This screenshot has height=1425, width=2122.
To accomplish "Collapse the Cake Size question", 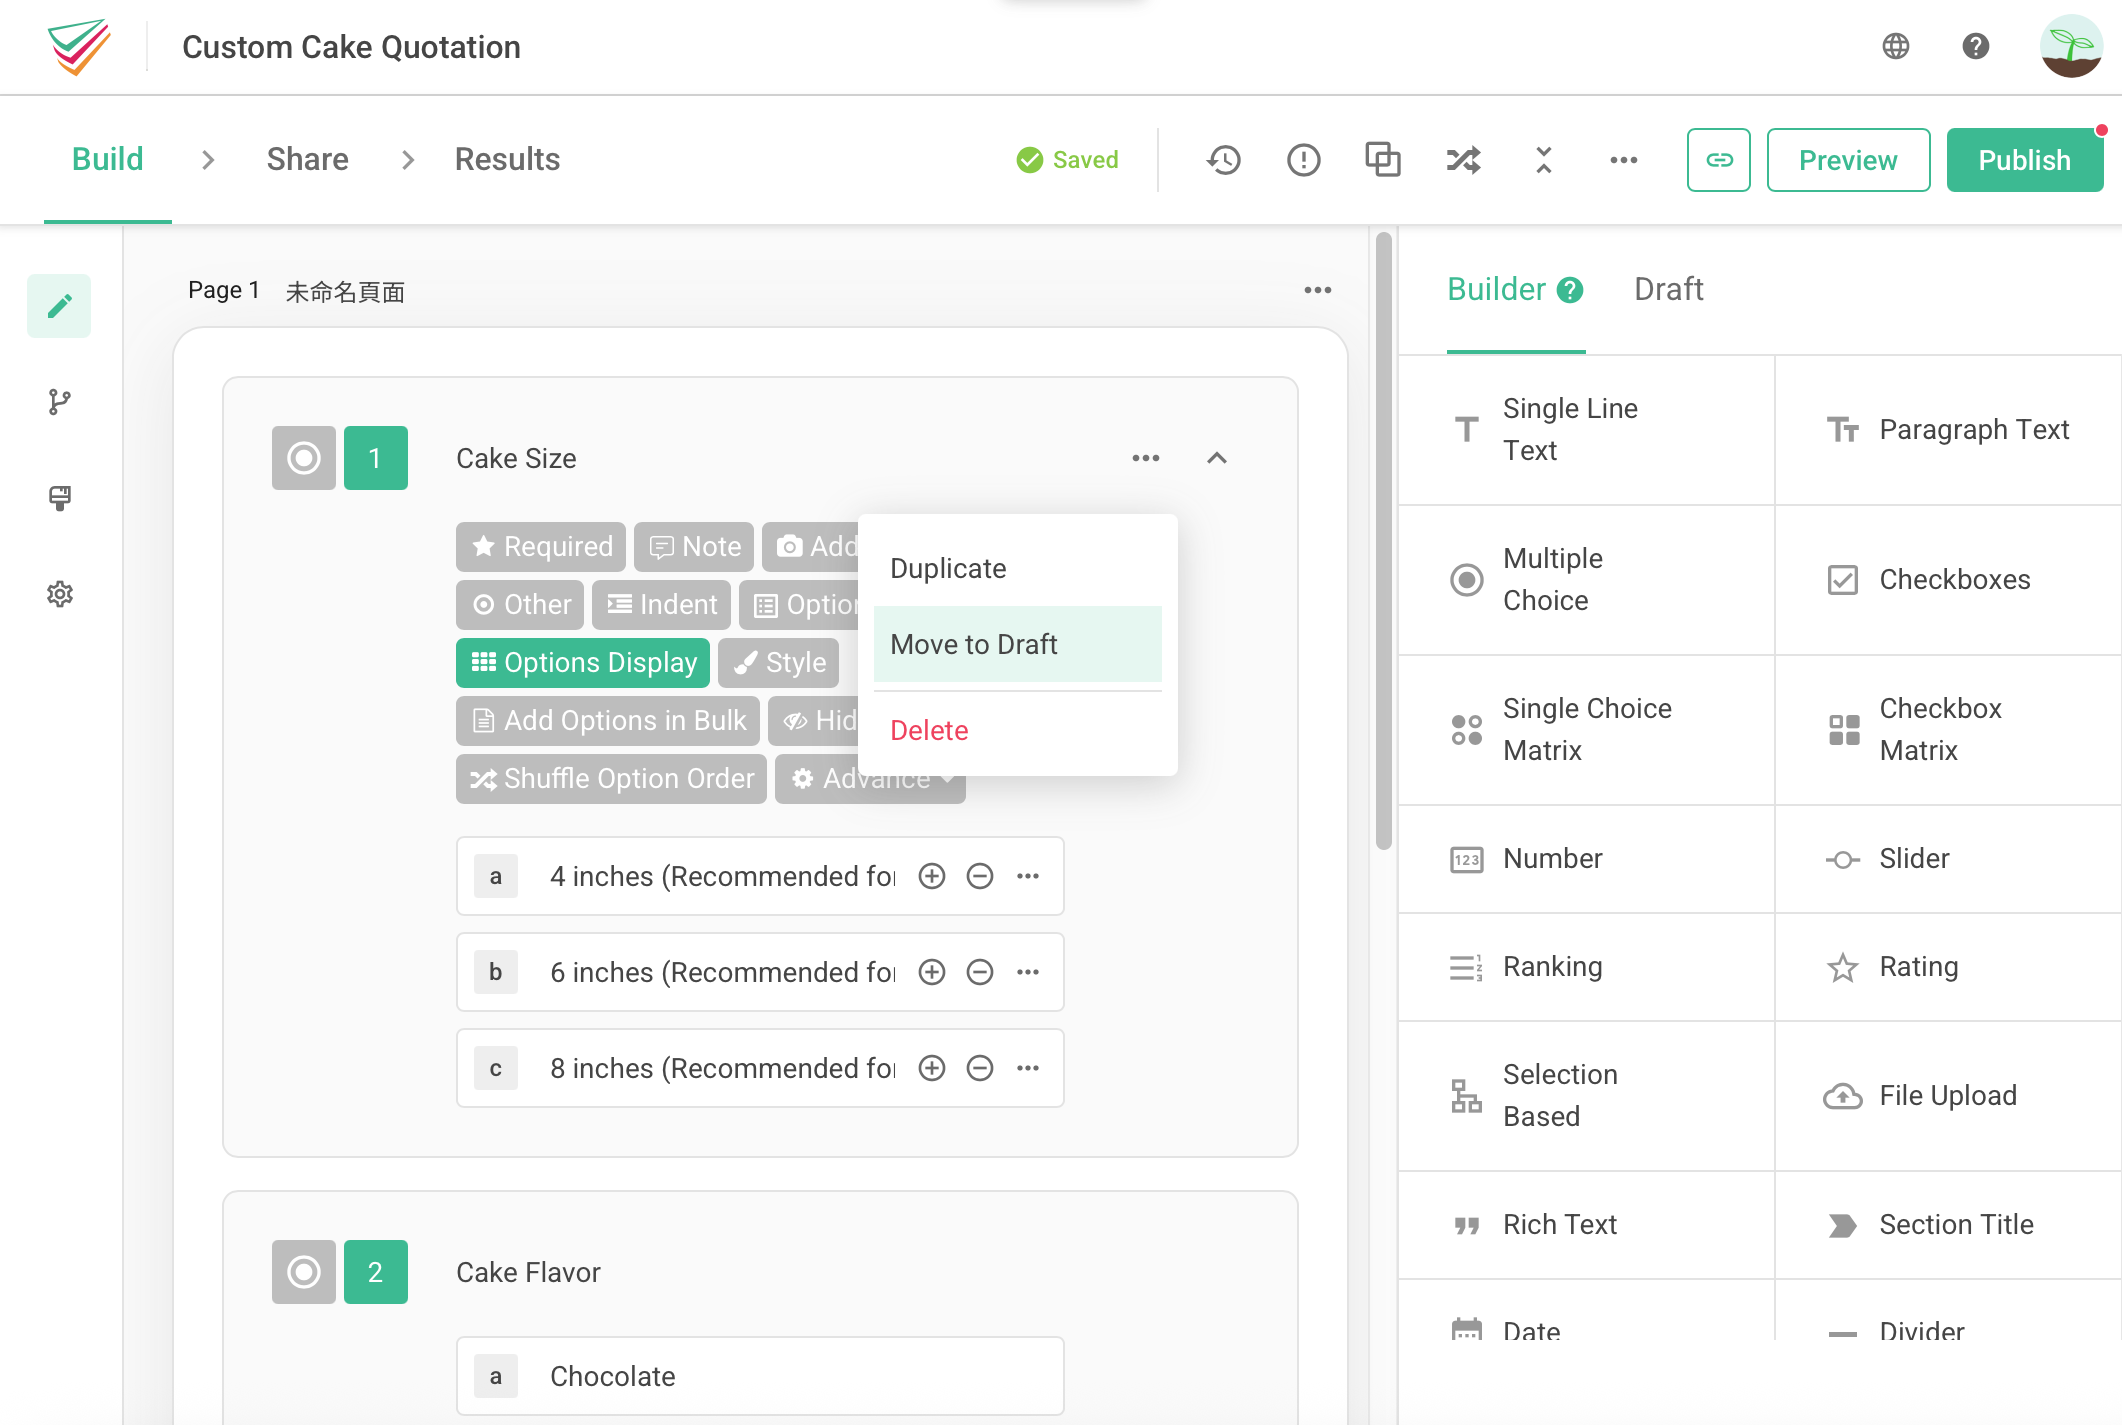I will tap(1216, 458).
